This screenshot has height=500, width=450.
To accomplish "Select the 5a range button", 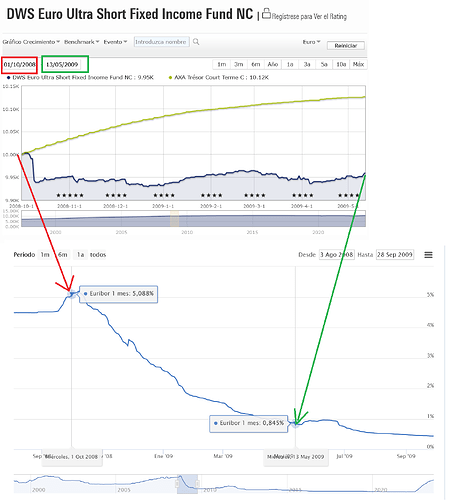I will [x=324, y=64].
